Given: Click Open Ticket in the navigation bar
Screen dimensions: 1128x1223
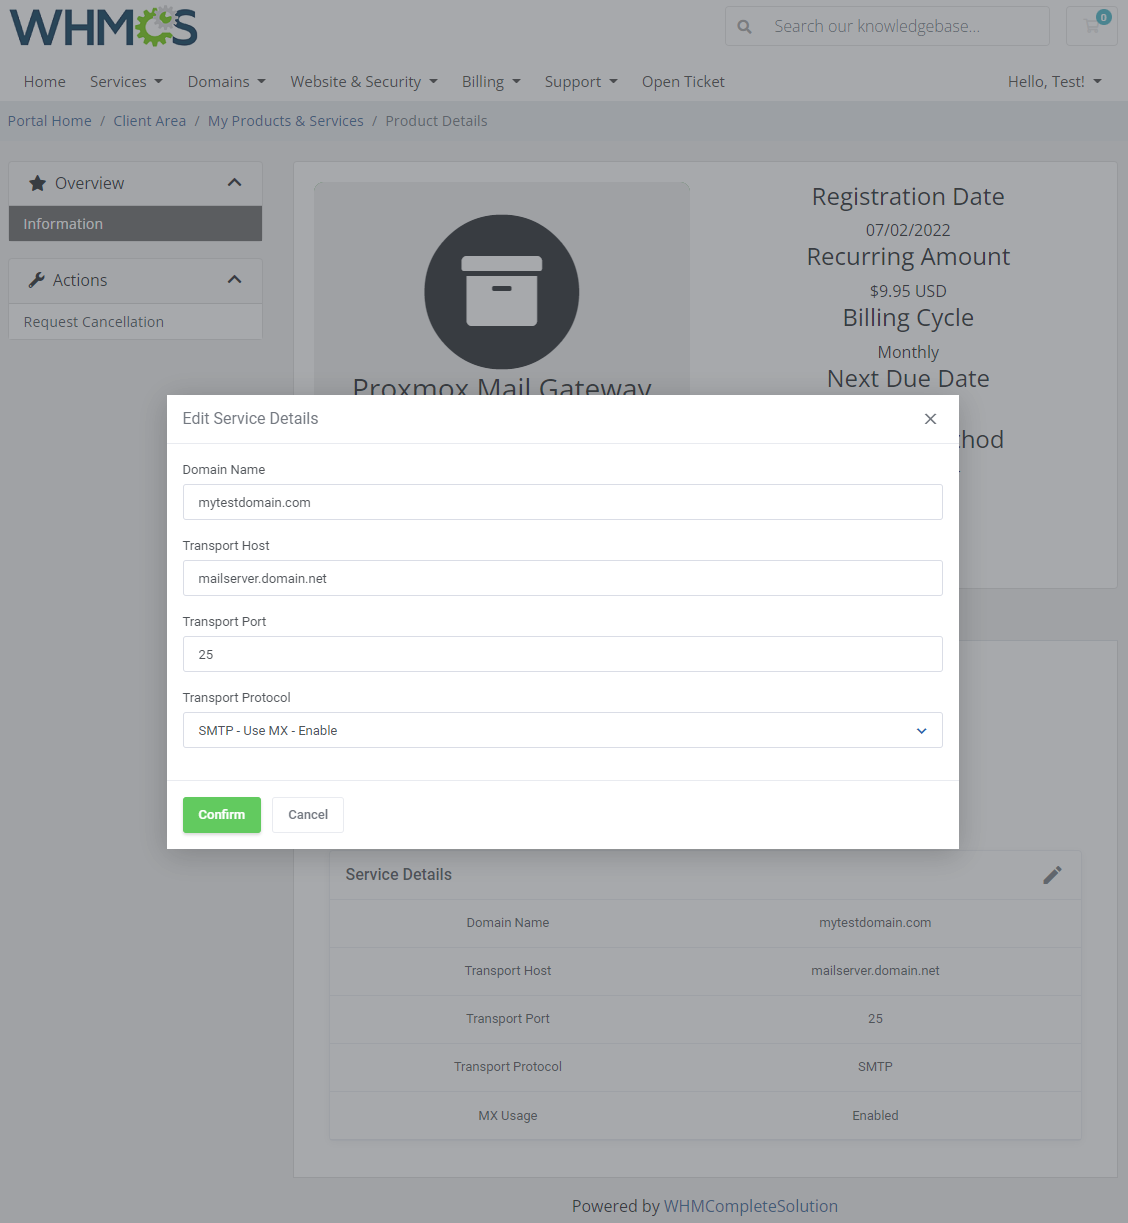Looking at the screenshot, I should point(683,82).
